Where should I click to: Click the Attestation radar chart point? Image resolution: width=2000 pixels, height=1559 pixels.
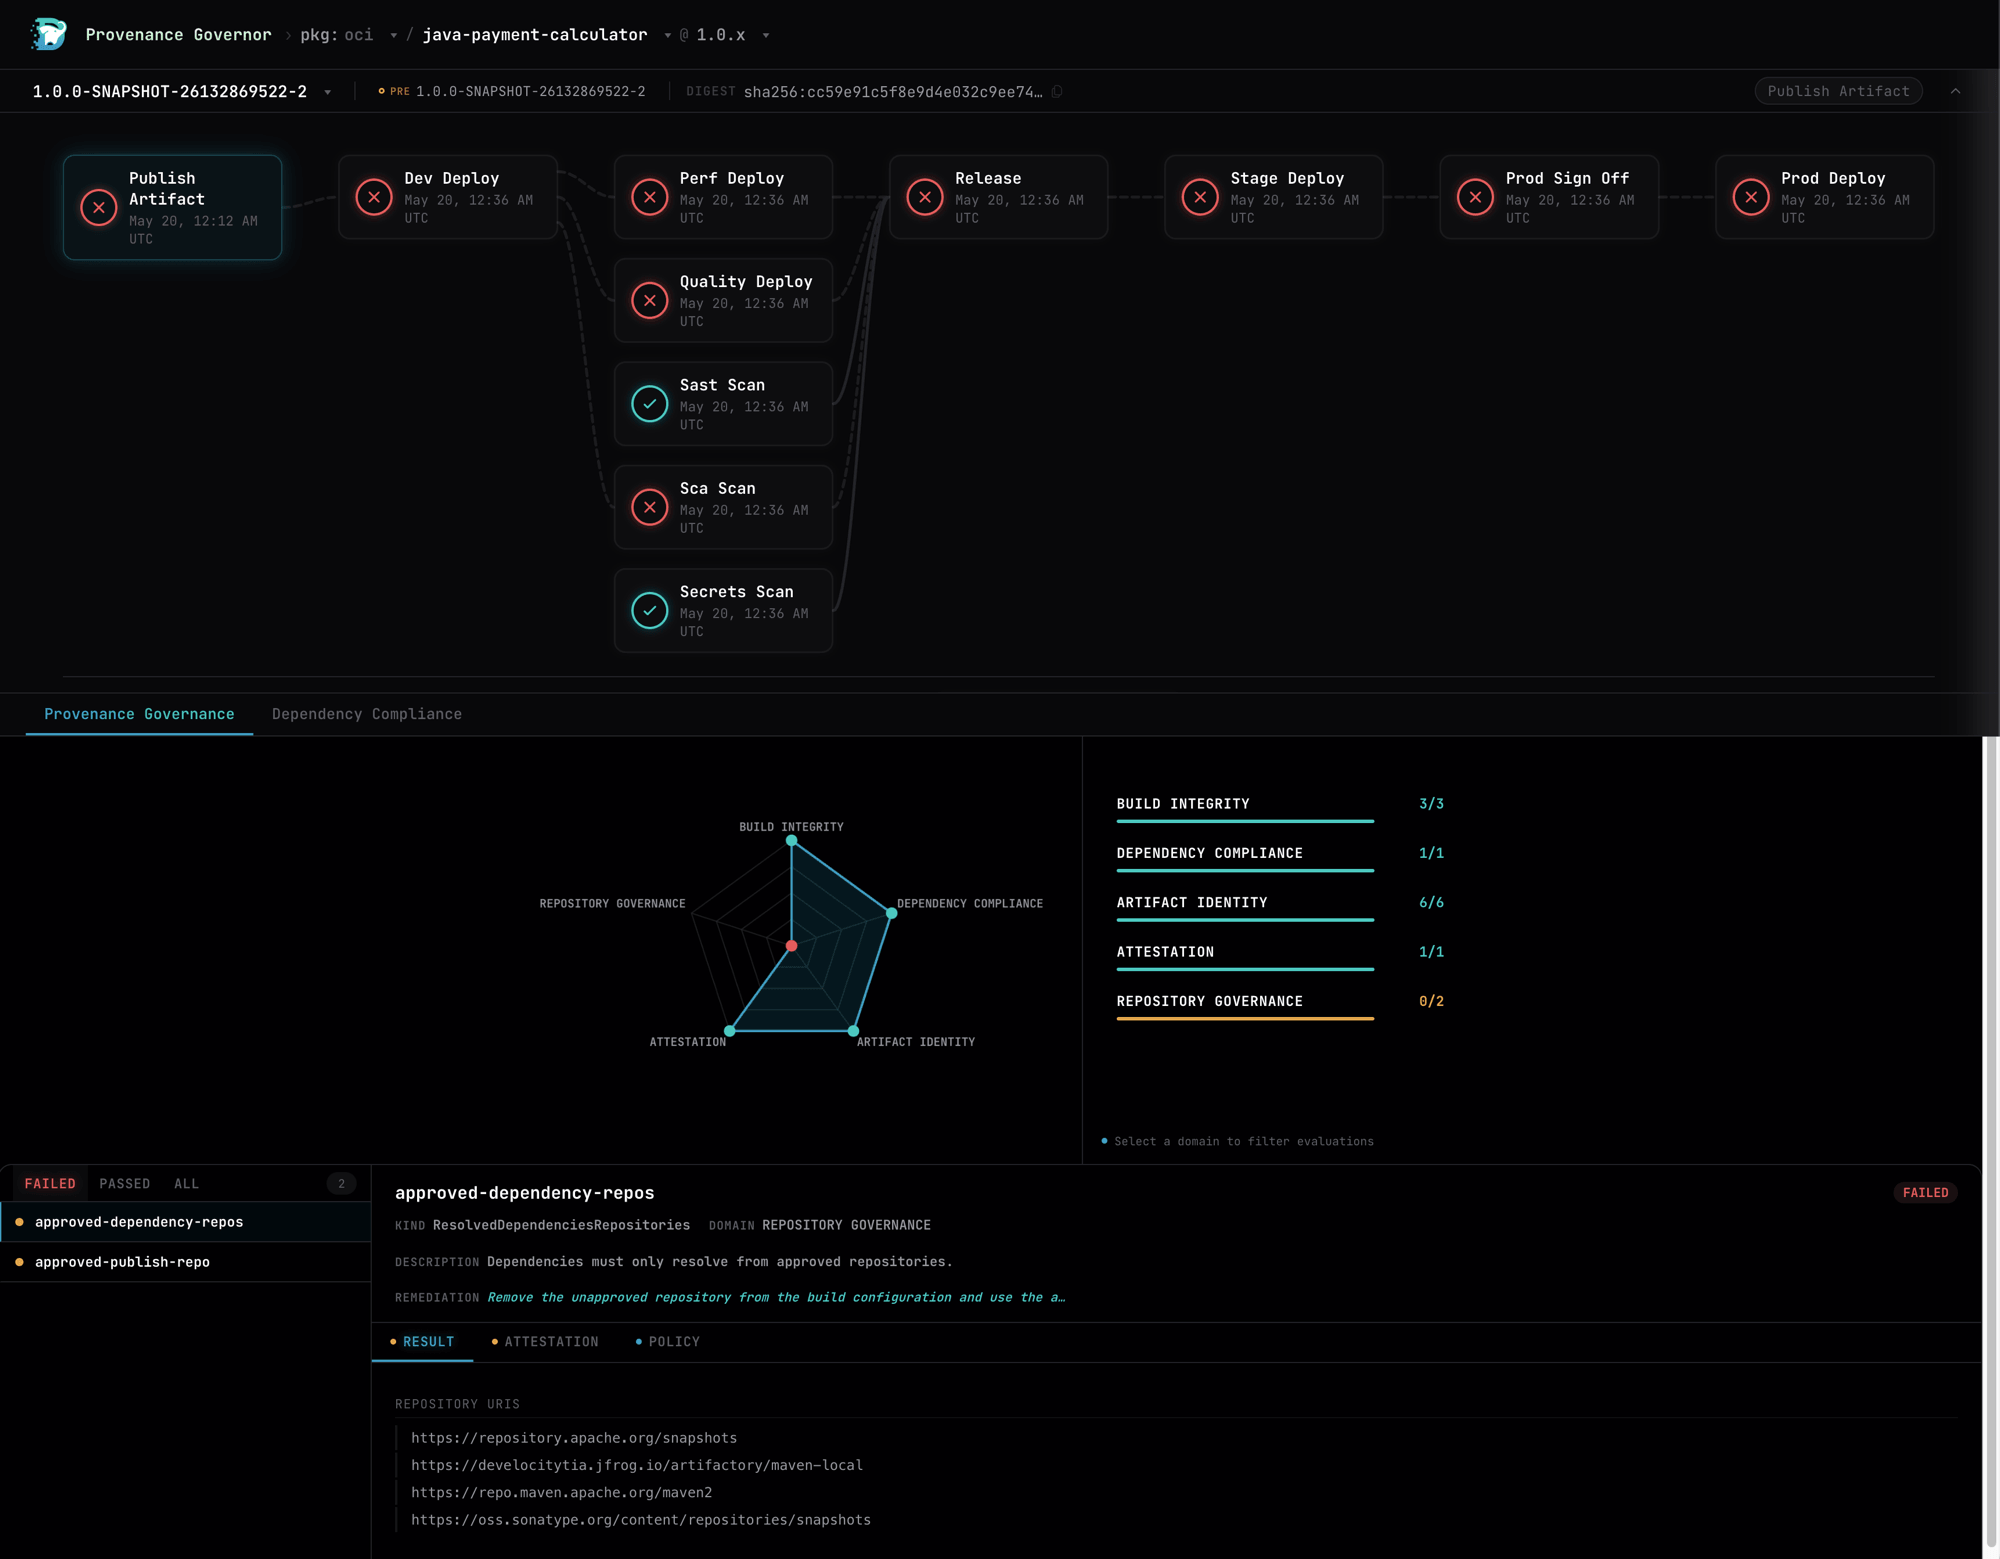tap(730, 1030)
